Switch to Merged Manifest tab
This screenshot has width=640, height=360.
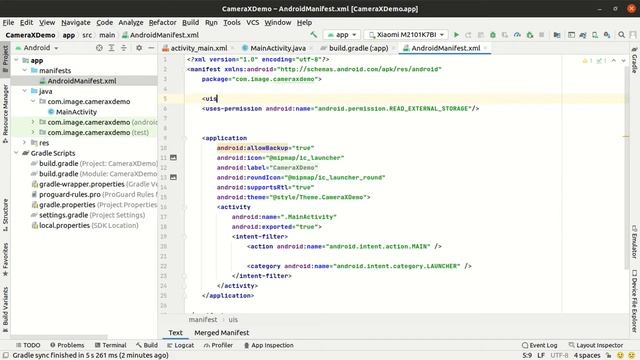coord(222,333)
